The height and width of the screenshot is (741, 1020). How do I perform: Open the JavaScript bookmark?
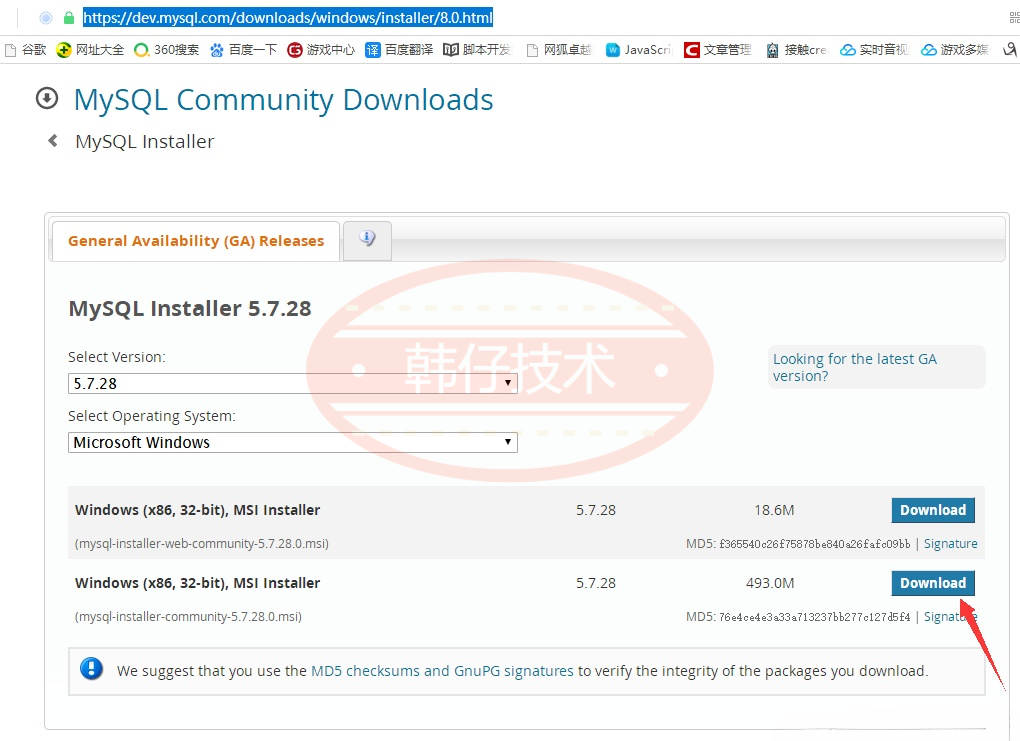click(638, 50)
